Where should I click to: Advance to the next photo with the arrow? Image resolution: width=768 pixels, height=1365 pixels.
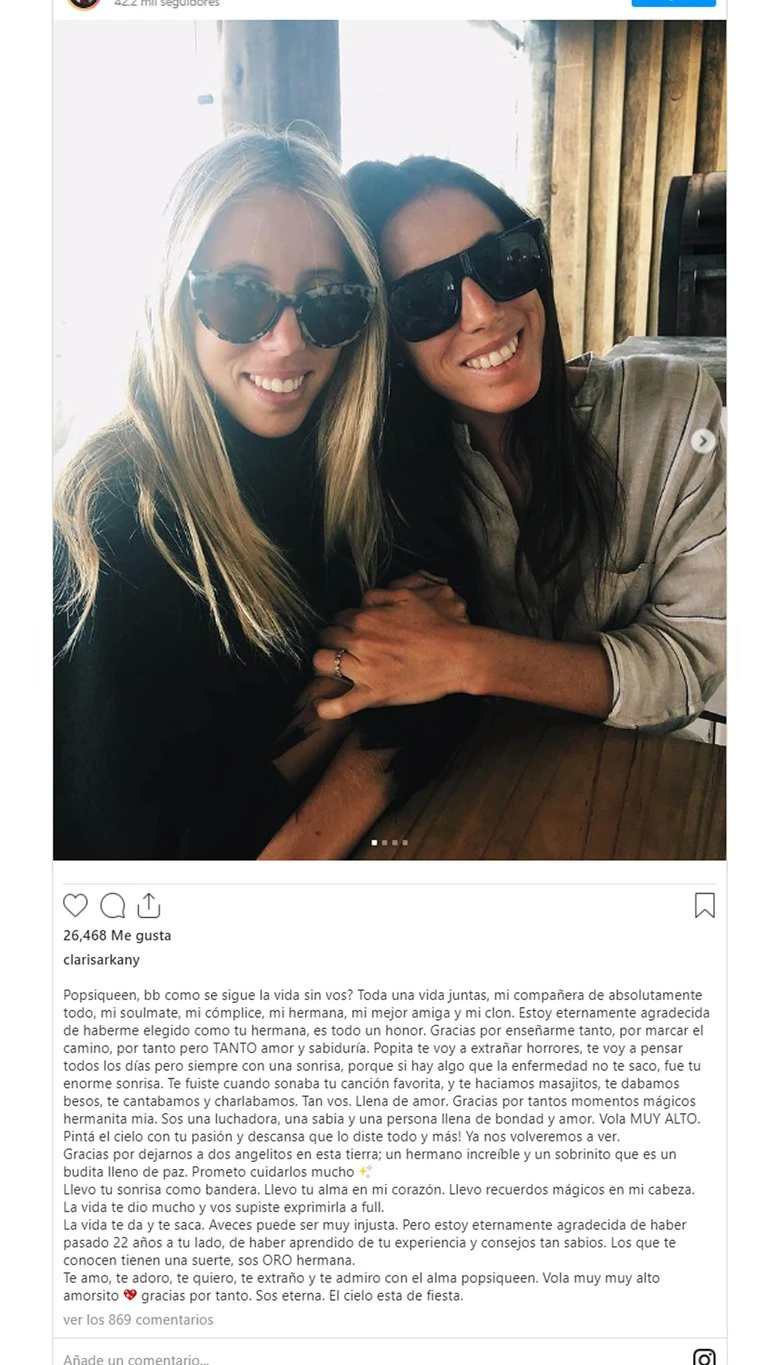(703, 440)
